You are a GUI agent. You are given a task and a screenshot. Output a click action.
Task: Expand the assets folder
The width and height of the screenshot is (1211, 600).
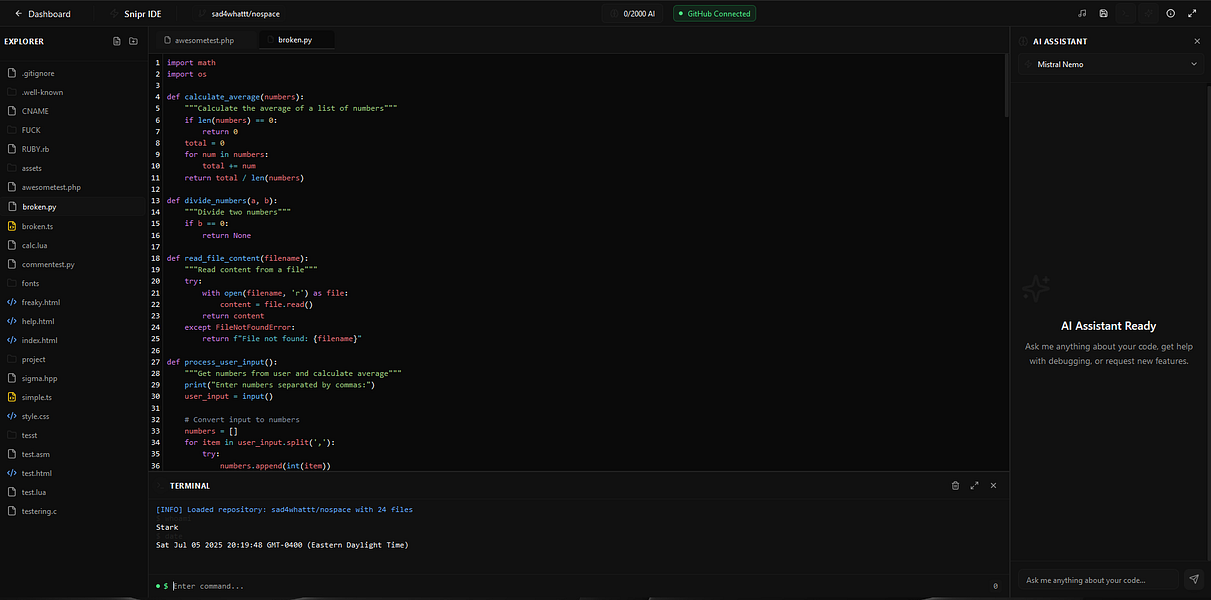pos(74,168)
